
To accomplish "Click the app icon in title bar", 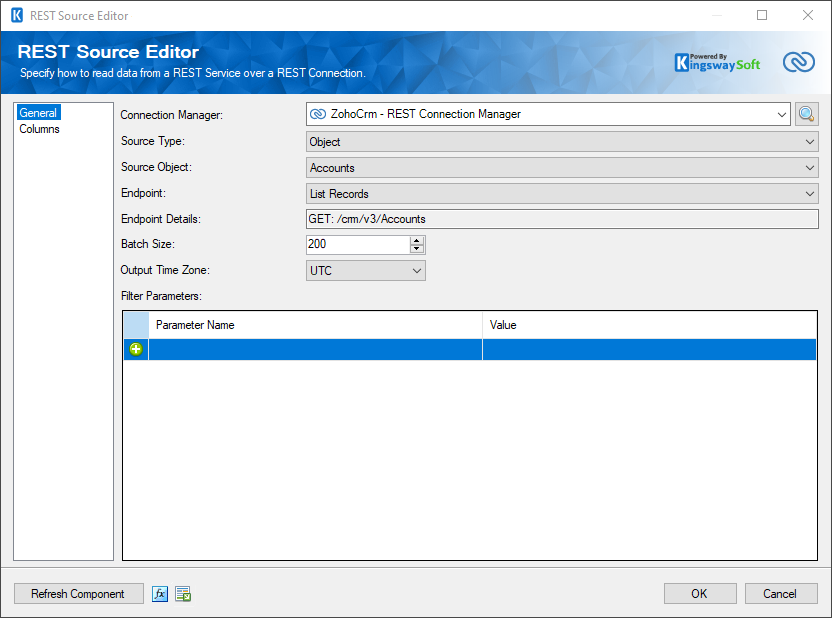I will tap(17, 15).
